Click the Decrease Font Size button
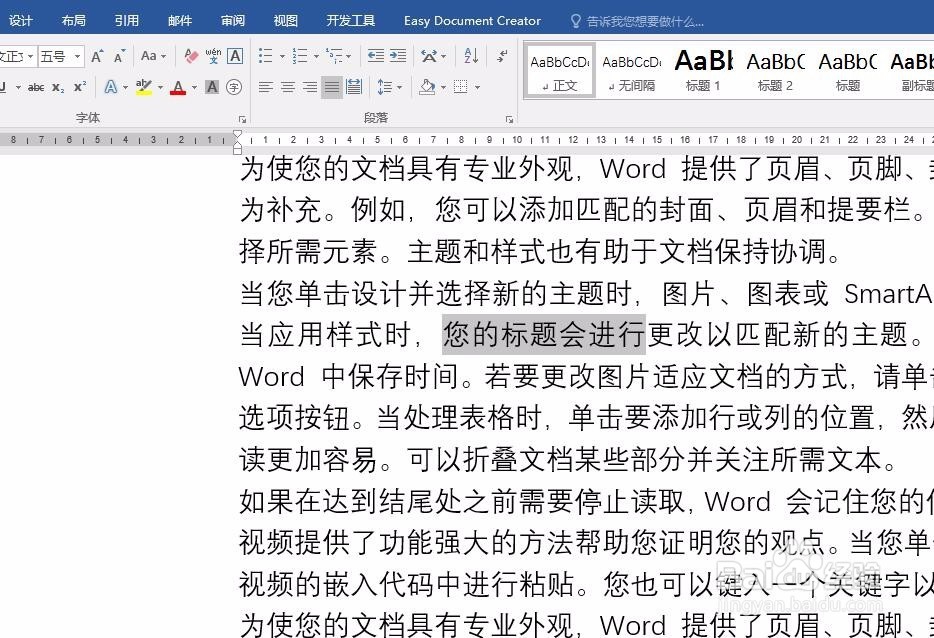934x638 pixels. (x=120, y=57)
